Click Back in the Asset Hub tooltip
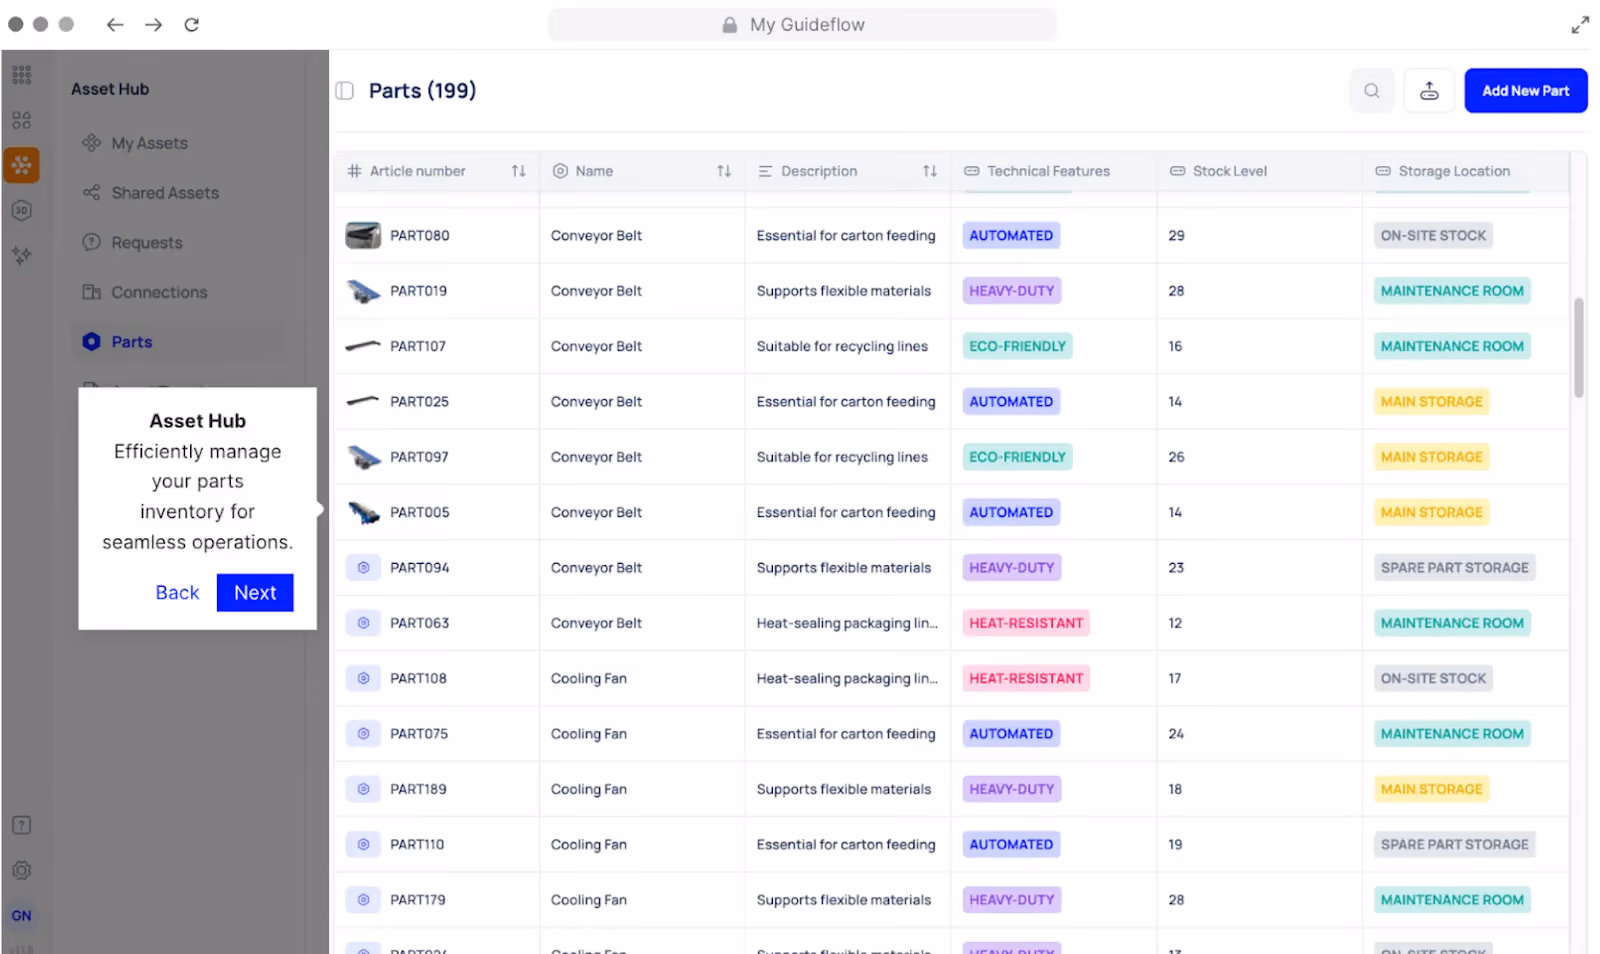Screen dimensions: 1600x954 click(177, 593)
